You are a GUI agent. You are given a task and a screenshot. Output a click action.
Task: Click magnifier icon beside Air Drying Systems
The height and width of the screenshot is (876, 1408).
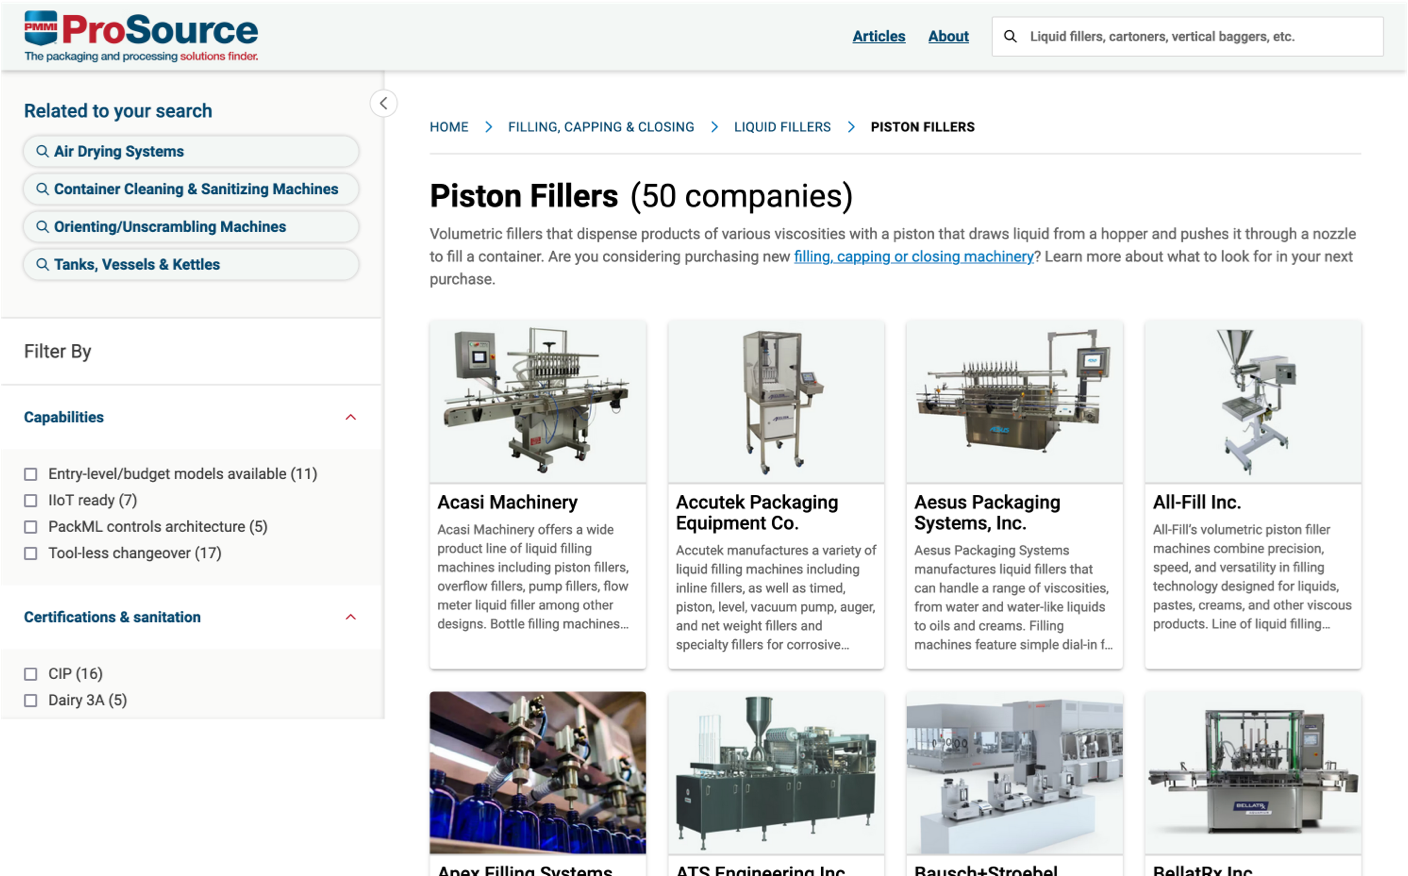click(42, 151)
